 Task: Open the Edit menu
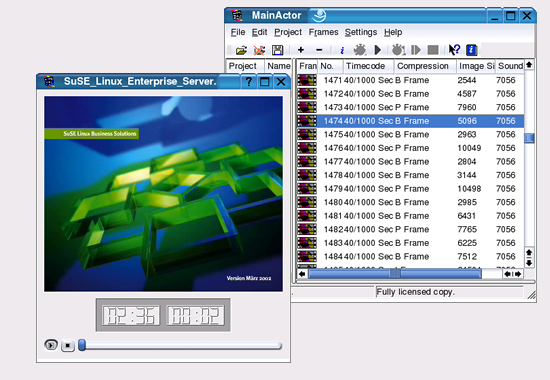[260, 32]
